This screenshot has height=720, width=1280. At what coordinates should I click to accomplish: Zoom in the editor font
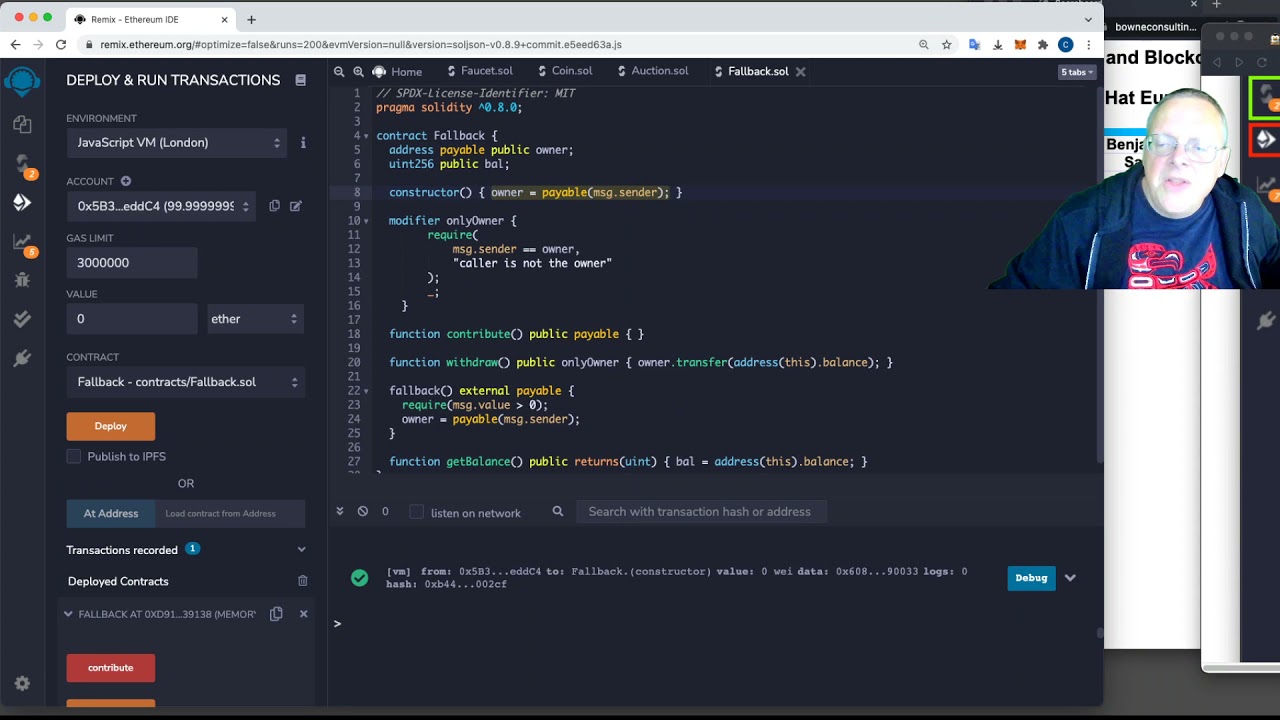(x=358, y=72)
